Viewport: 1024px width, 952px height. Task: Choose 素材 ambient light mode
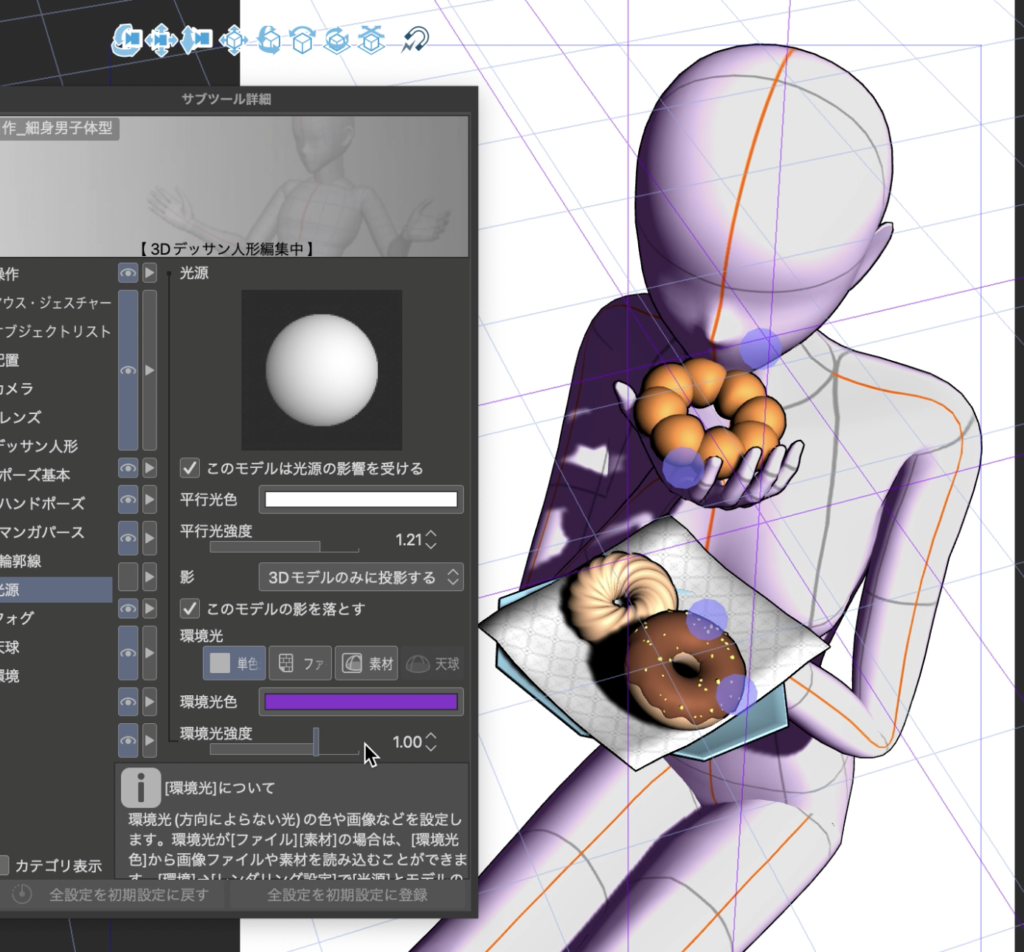pos(367,663)
